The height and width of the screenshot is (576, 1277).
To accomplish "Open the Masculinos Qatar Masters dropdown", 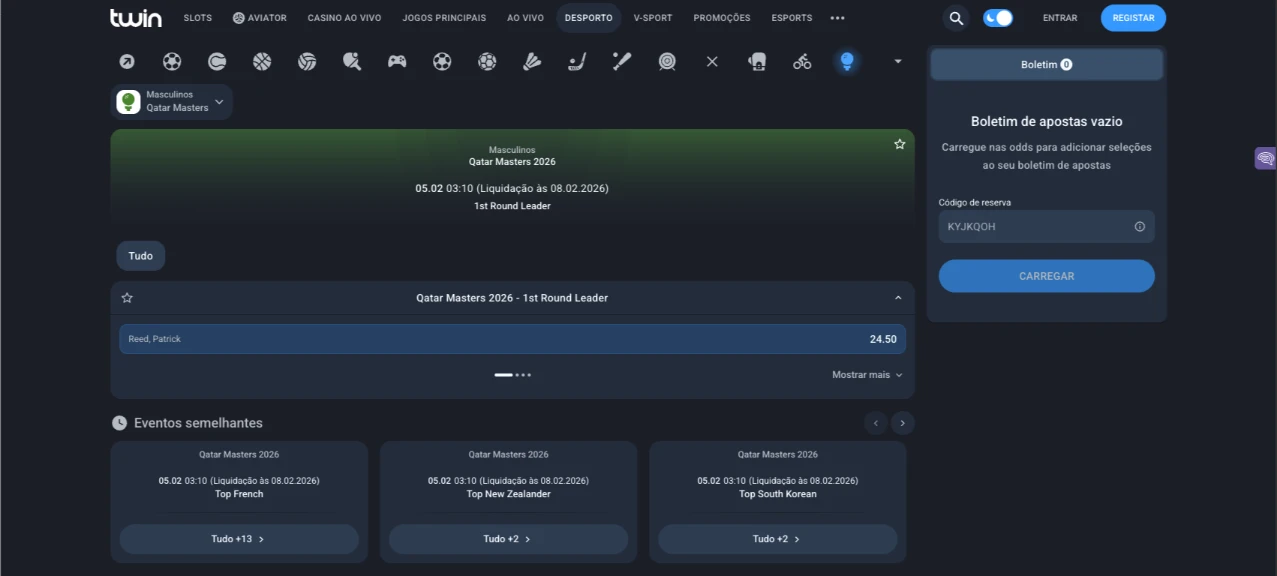I will click(171, 102).
